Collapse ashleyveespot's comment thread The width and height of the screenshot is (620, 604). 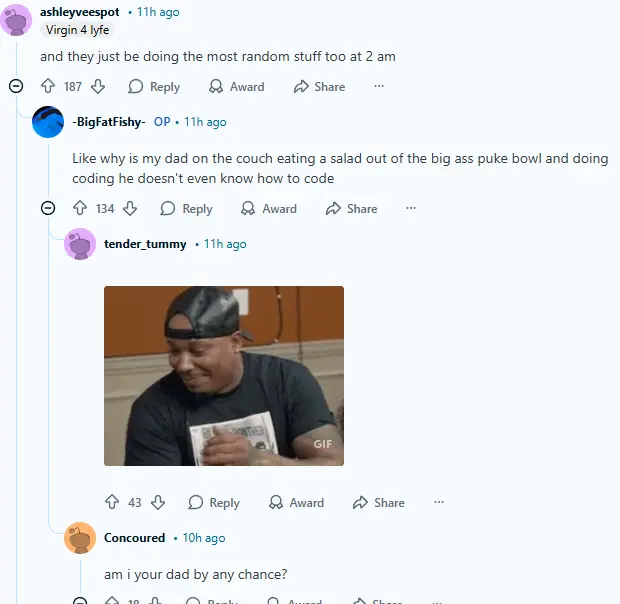click(15, 87)
